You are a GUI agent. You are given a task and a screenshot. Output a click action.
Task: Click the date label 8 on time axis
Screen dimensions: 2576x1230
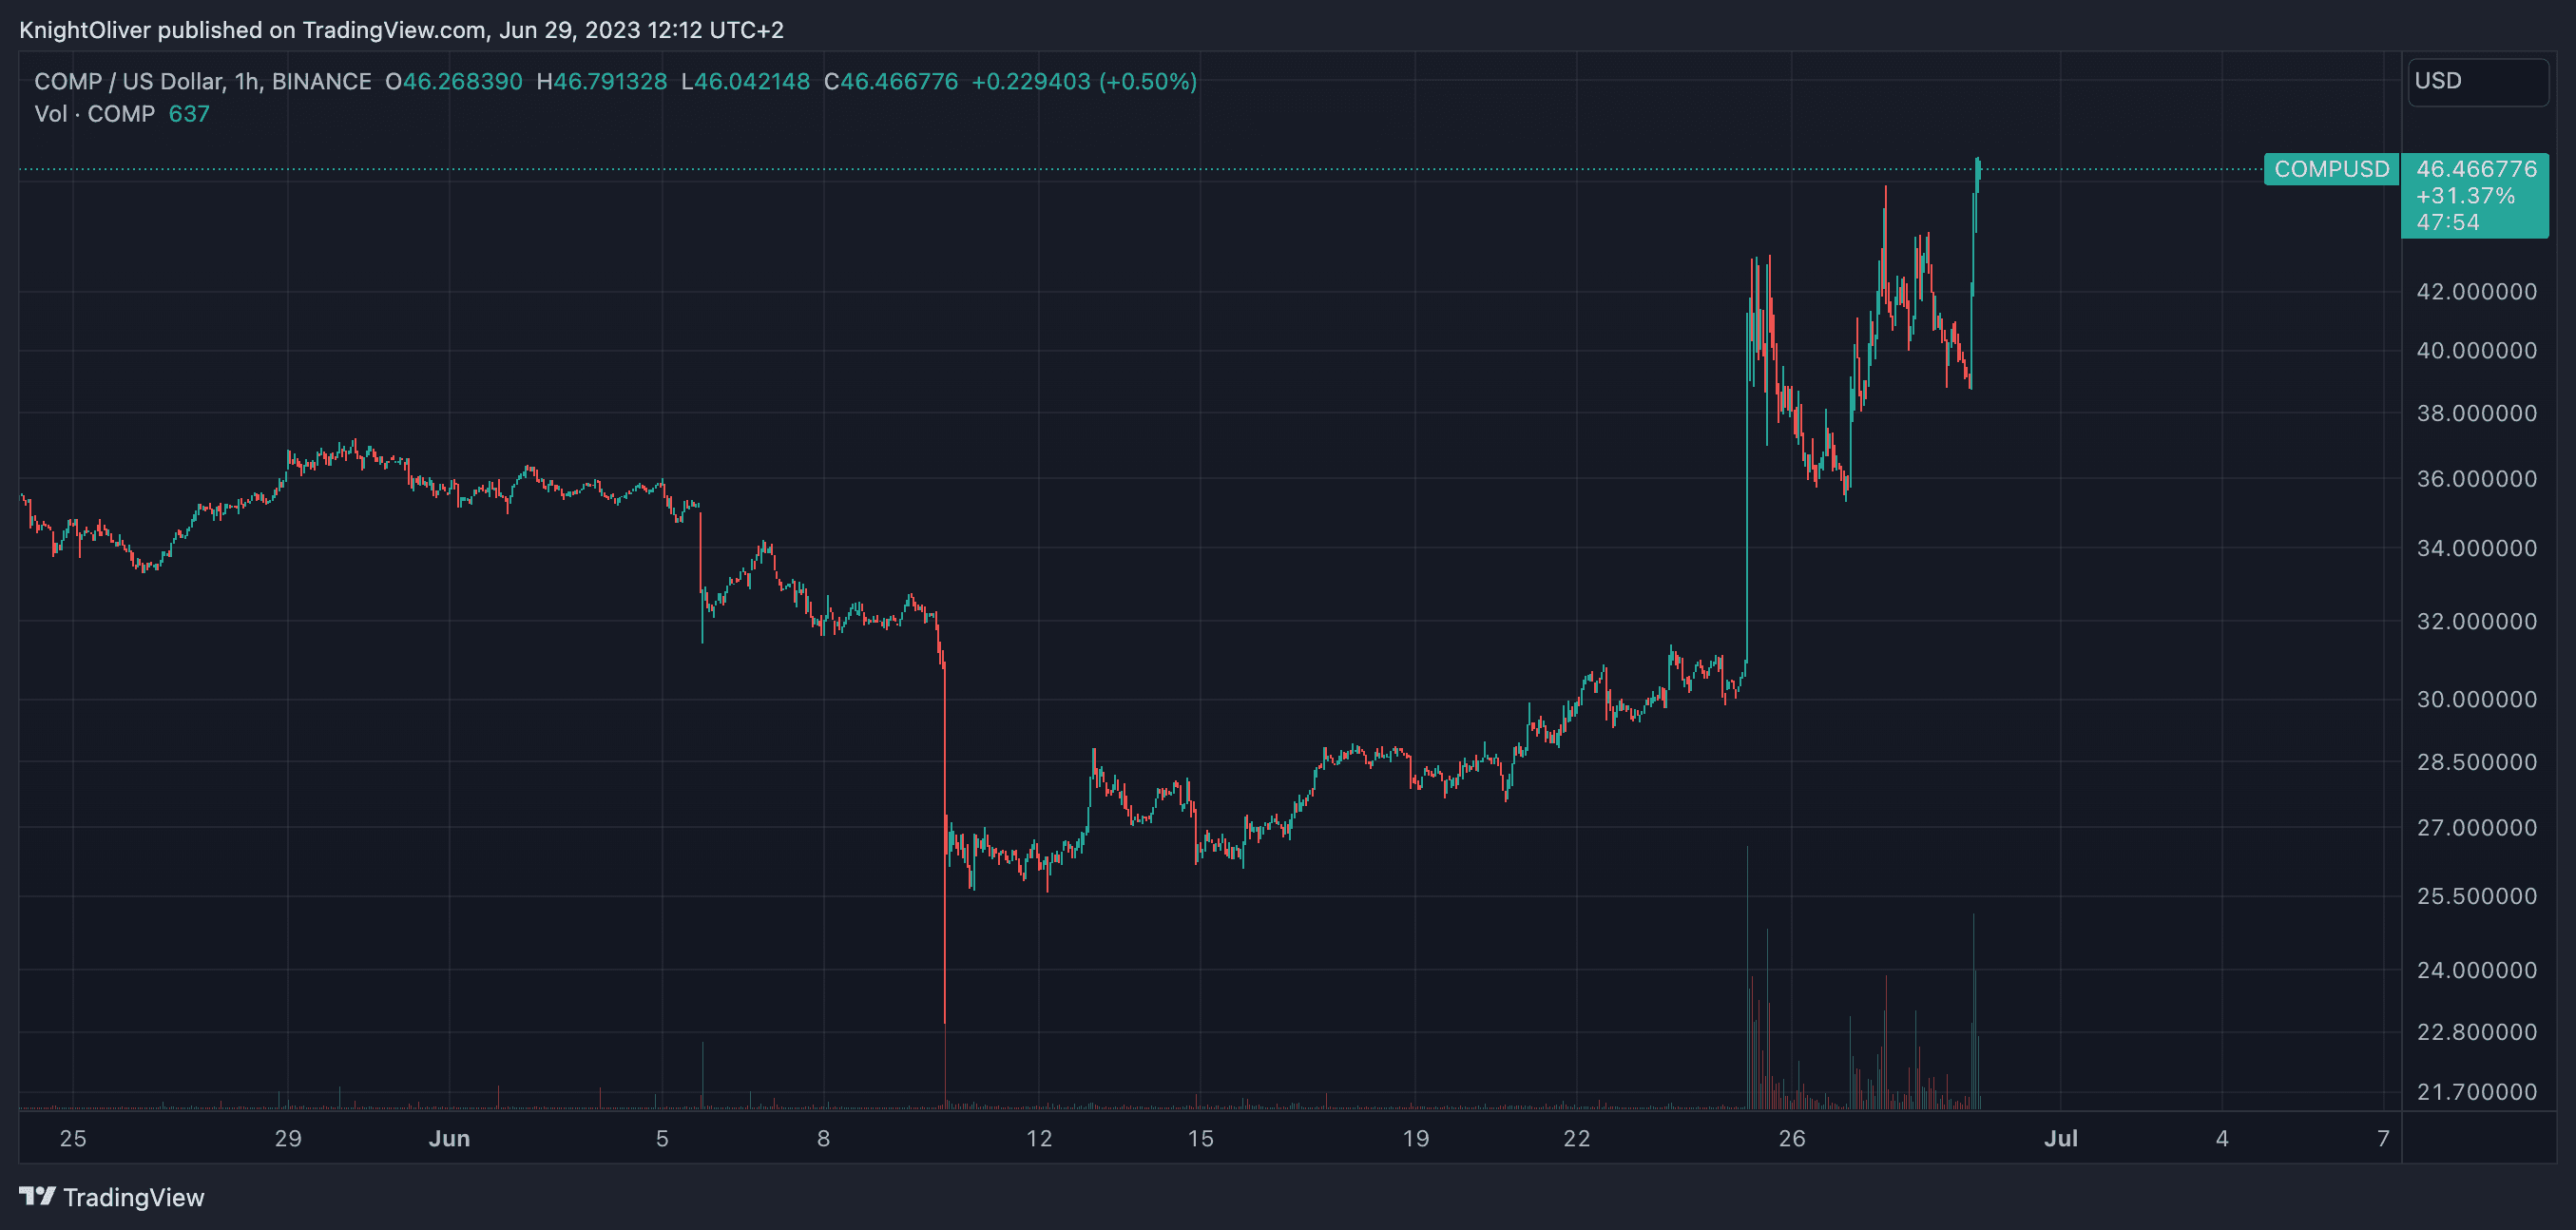(823, 1139)
